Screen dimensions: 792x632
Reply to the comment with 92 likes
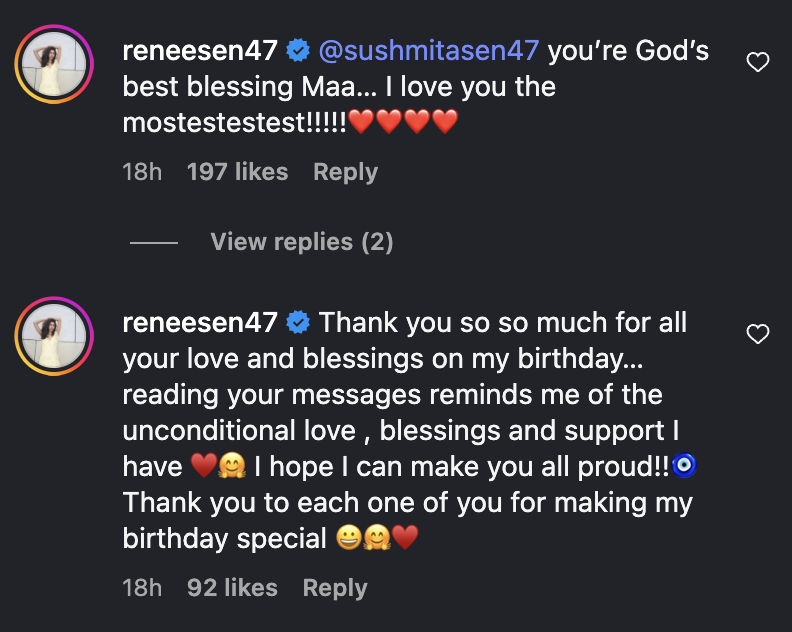(x=335, y=588)
